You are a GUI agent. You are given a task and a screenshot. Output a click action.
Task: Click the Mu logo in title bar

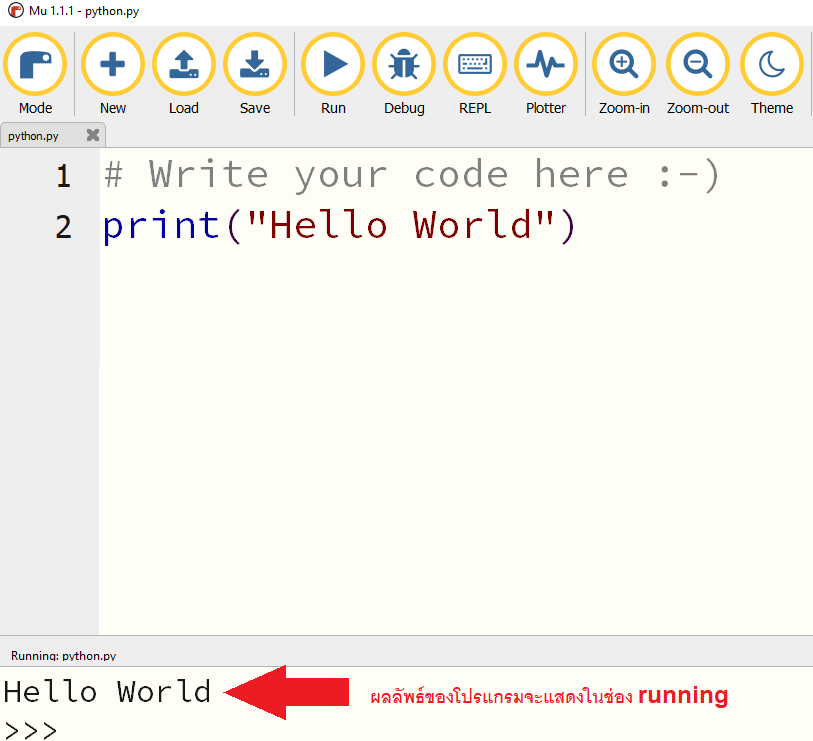(x=16, y=10)
